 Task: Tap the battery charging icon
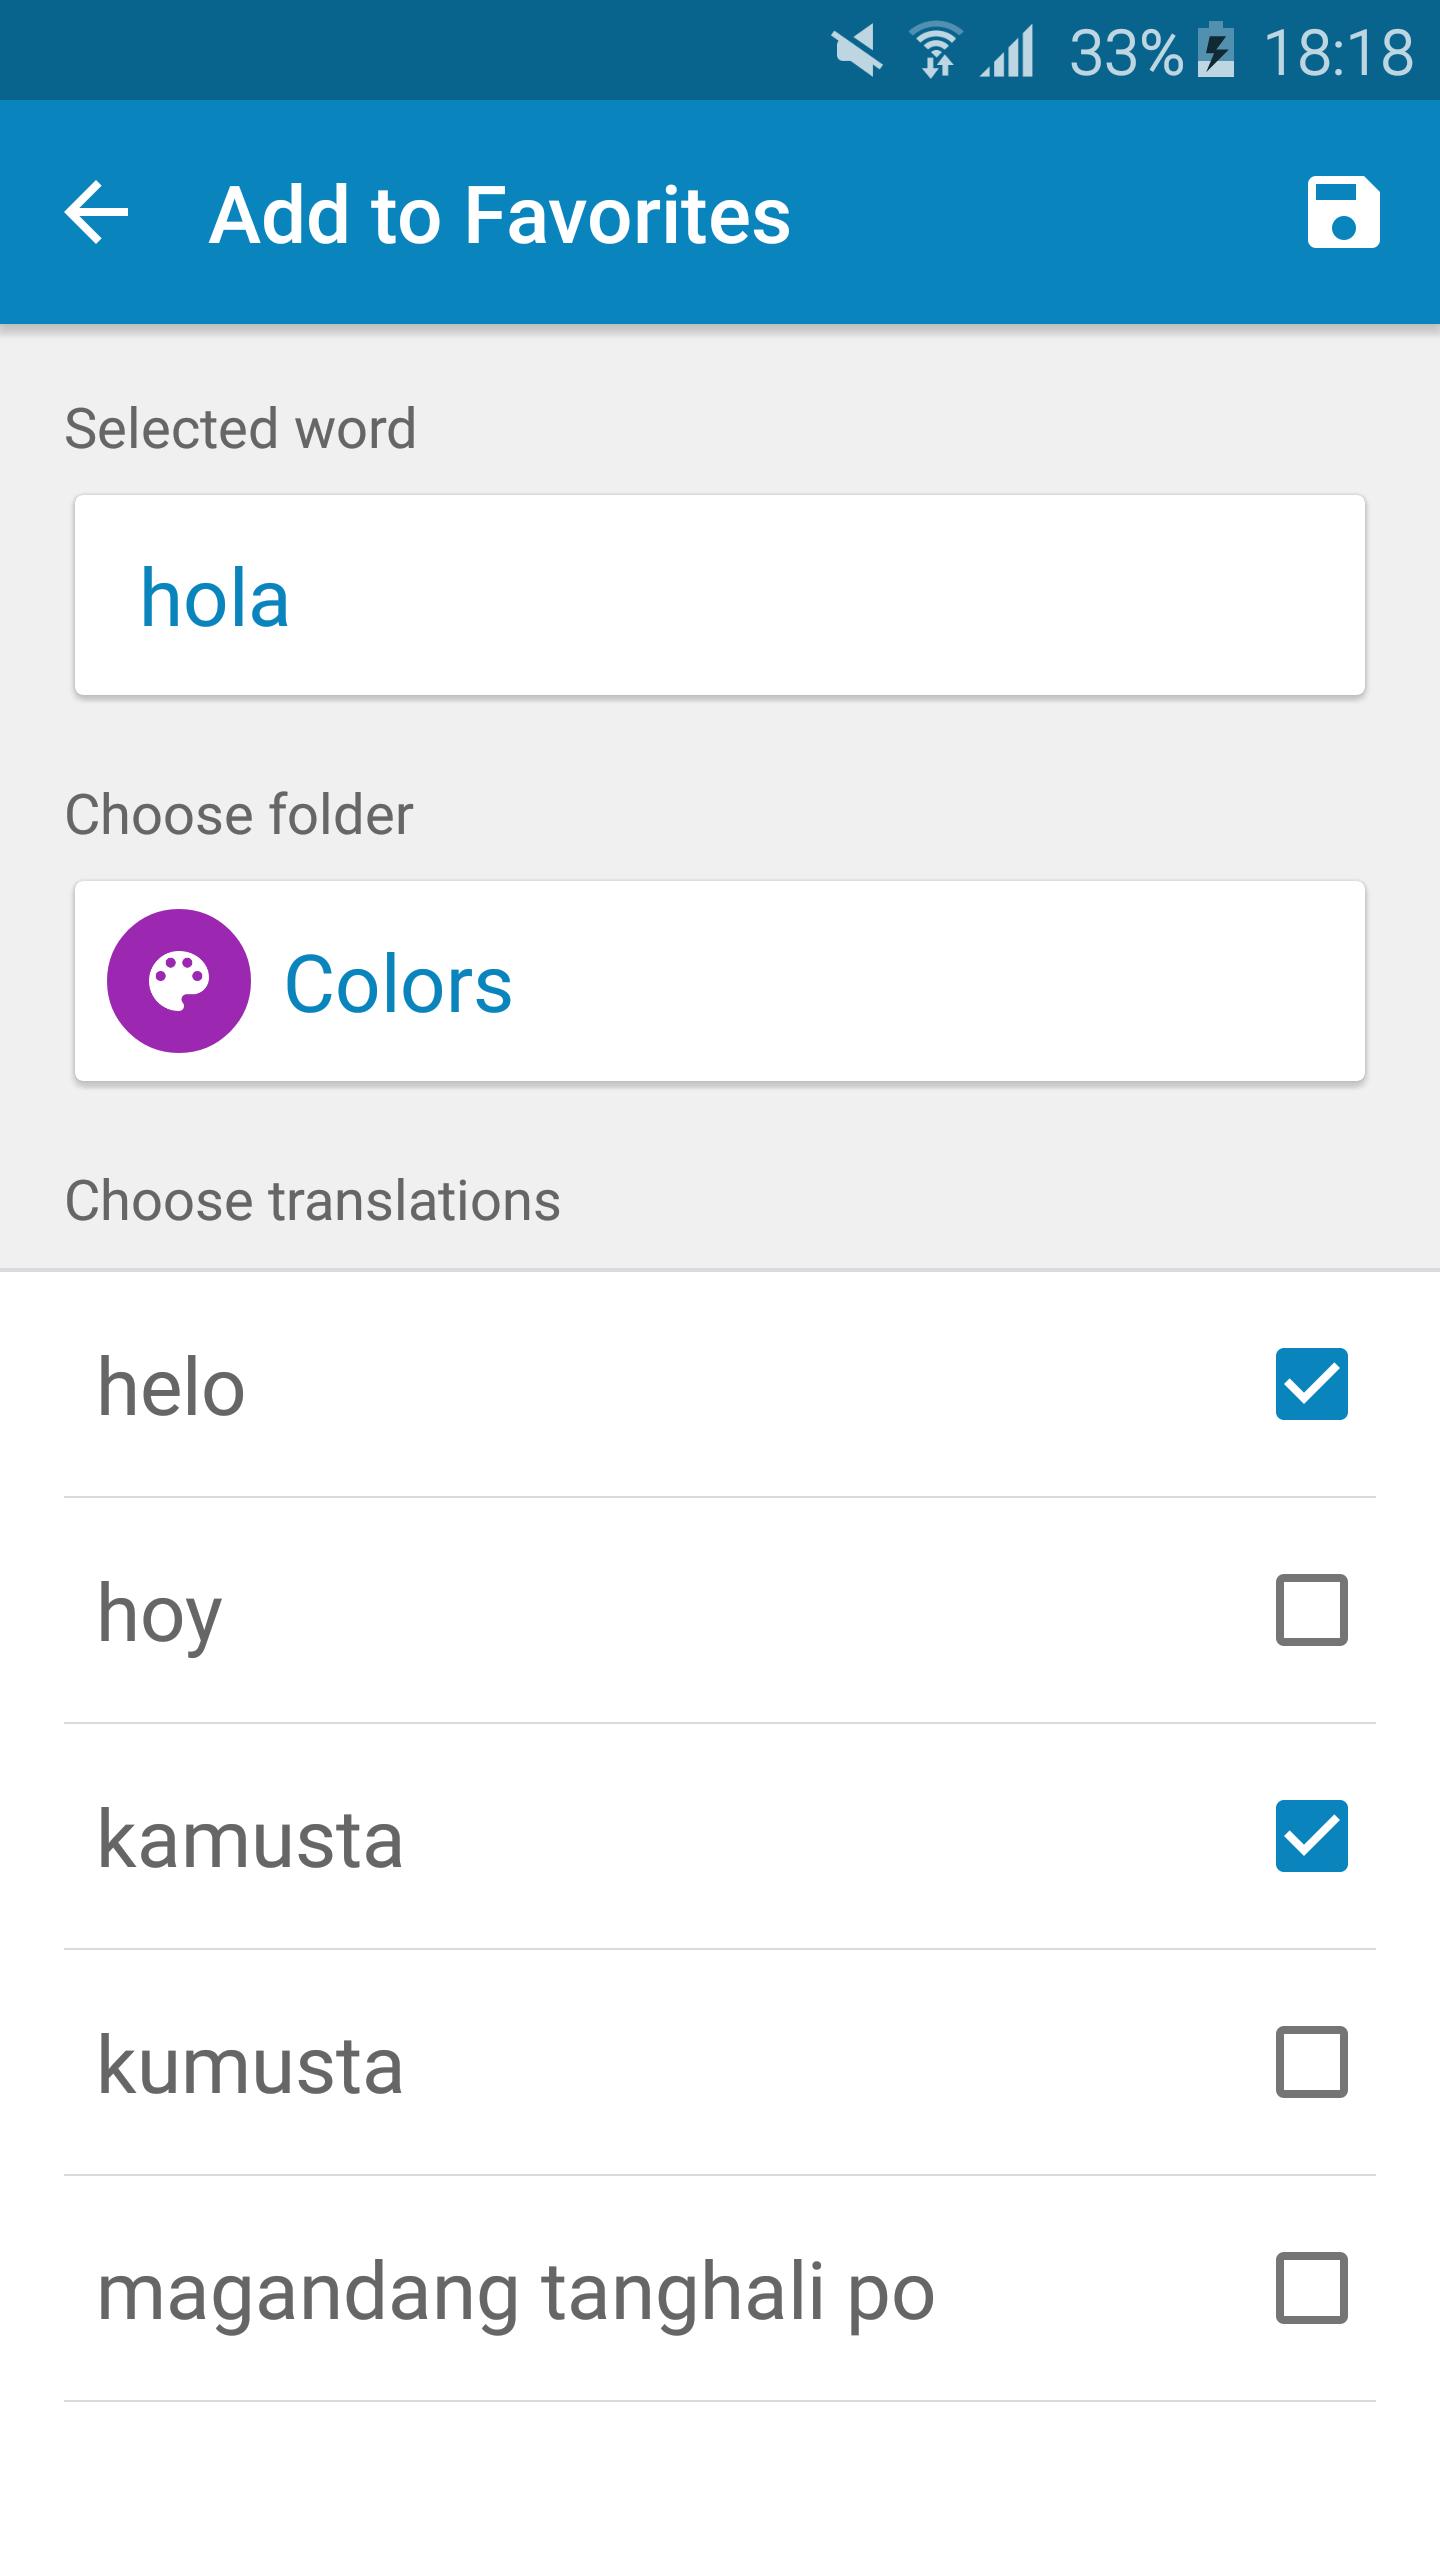tap(1216, 52)
